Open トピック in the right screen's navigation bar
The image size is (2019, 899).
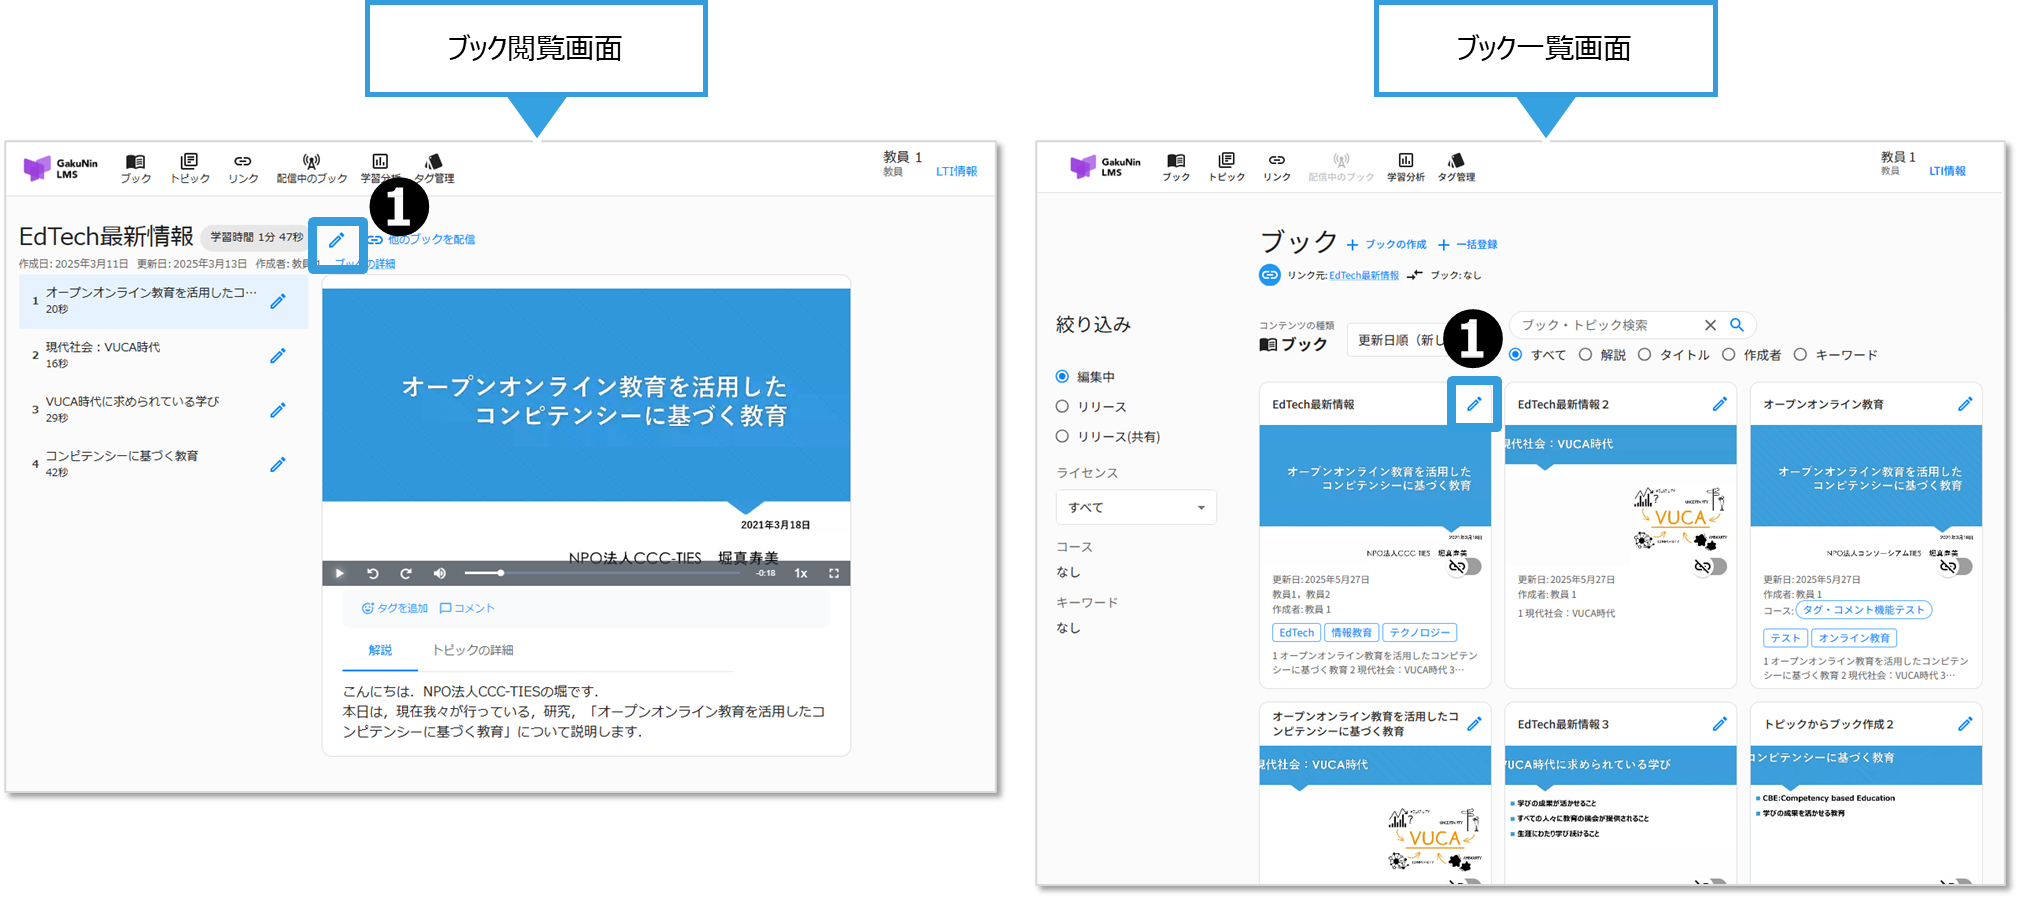[1226, 167]
